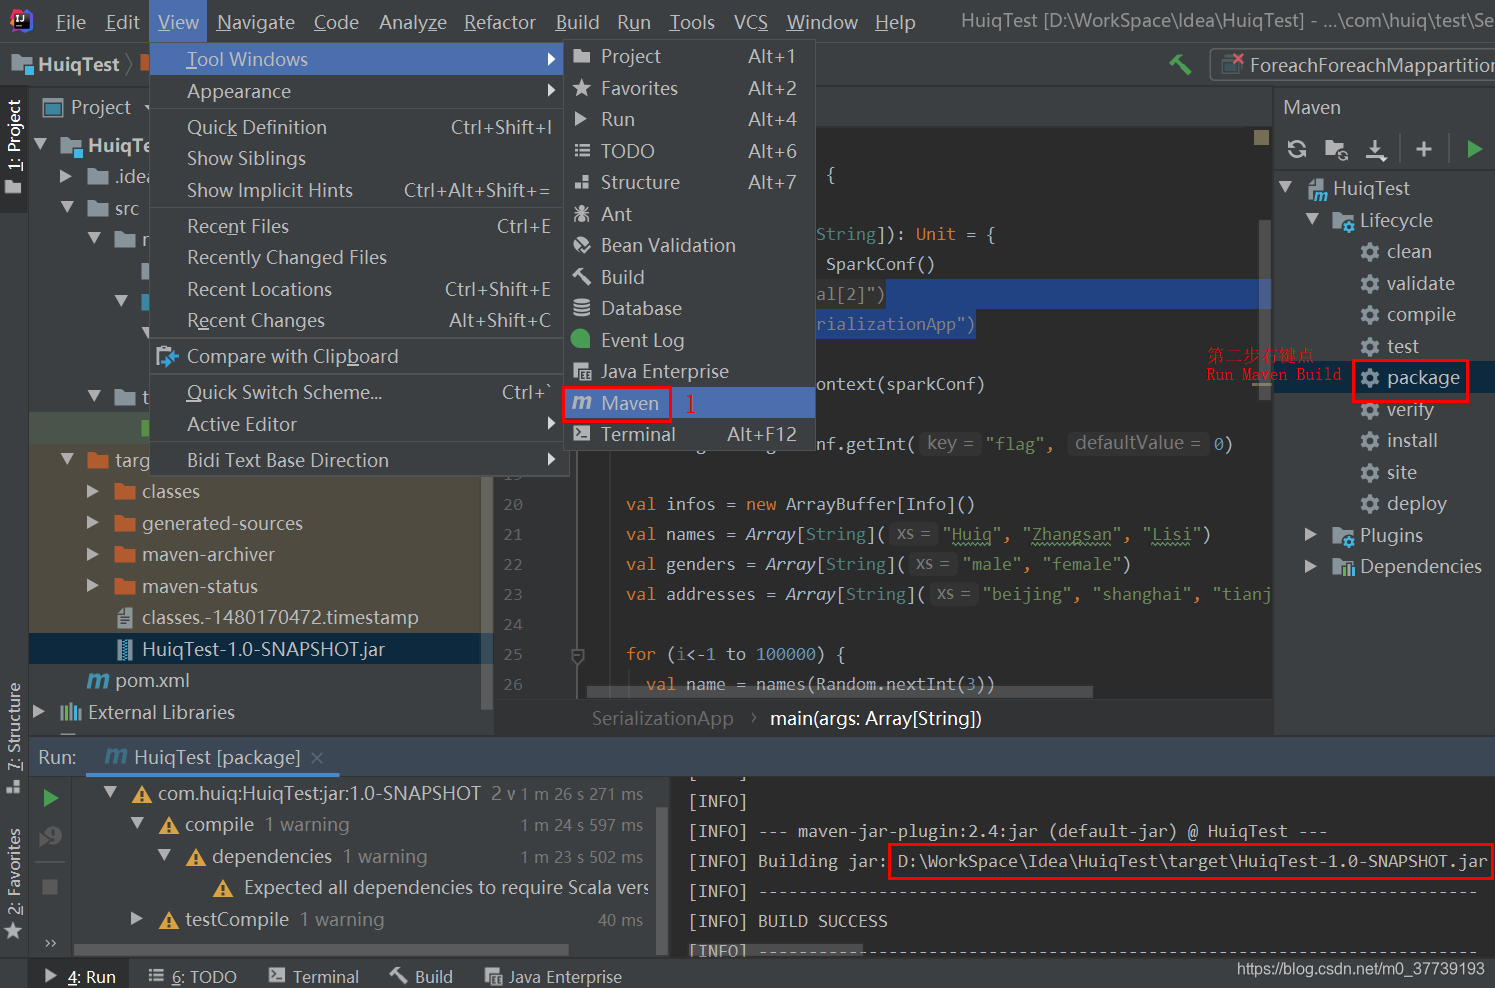Click editor gutter fold marker at line 25
Image resolution: width=1495 pixels, height=988 pixels.
577,656
